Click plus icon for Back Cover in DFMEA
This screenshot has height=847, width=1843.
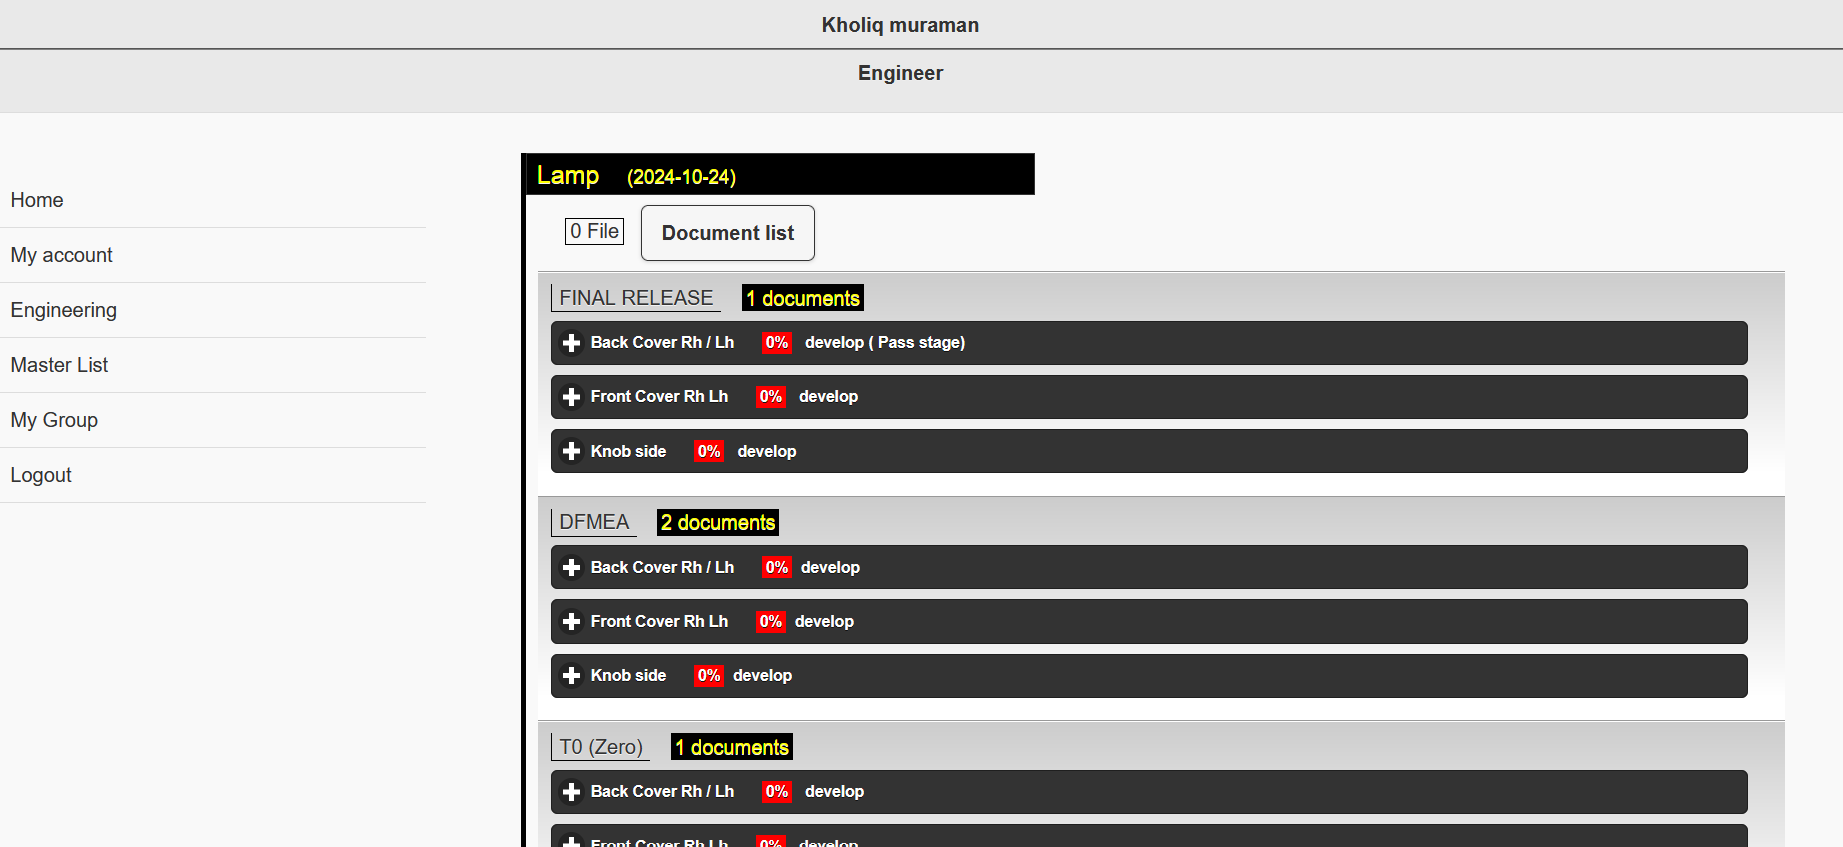click(571, 568)
